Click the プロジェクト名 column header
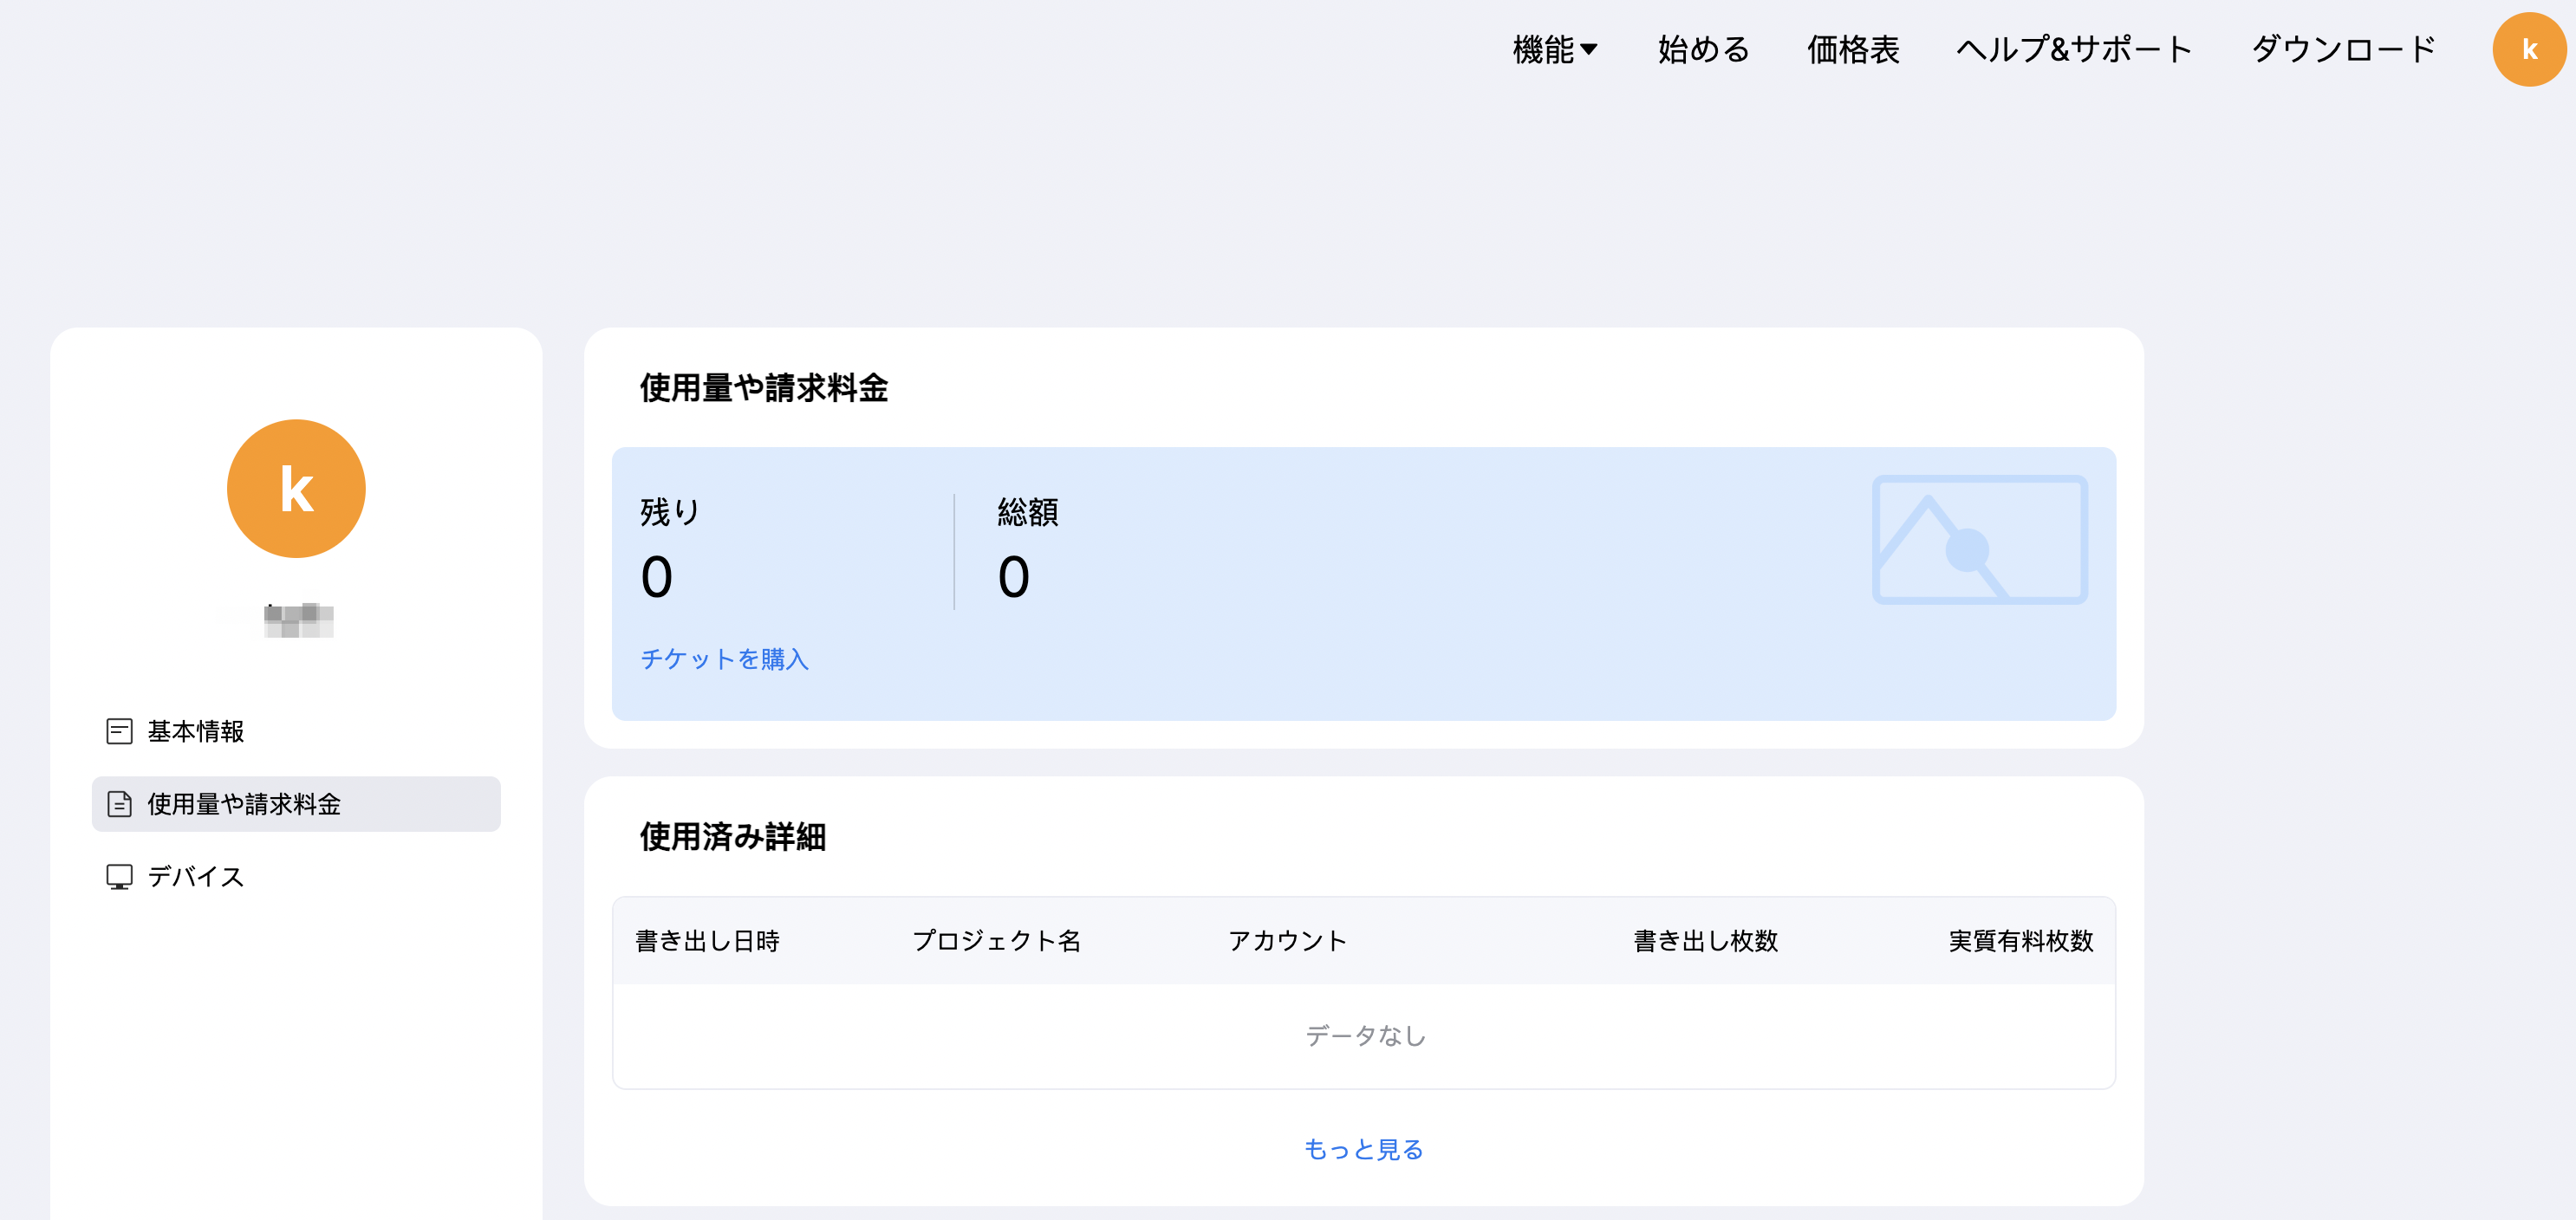Screen dimensions: 2576x1220 pos(996,941)
